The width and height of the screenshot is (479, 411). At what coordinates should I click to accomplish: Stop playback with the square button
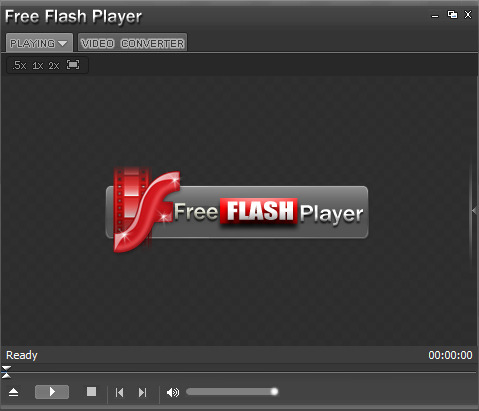pyautogui.click(x=91, y=392)
